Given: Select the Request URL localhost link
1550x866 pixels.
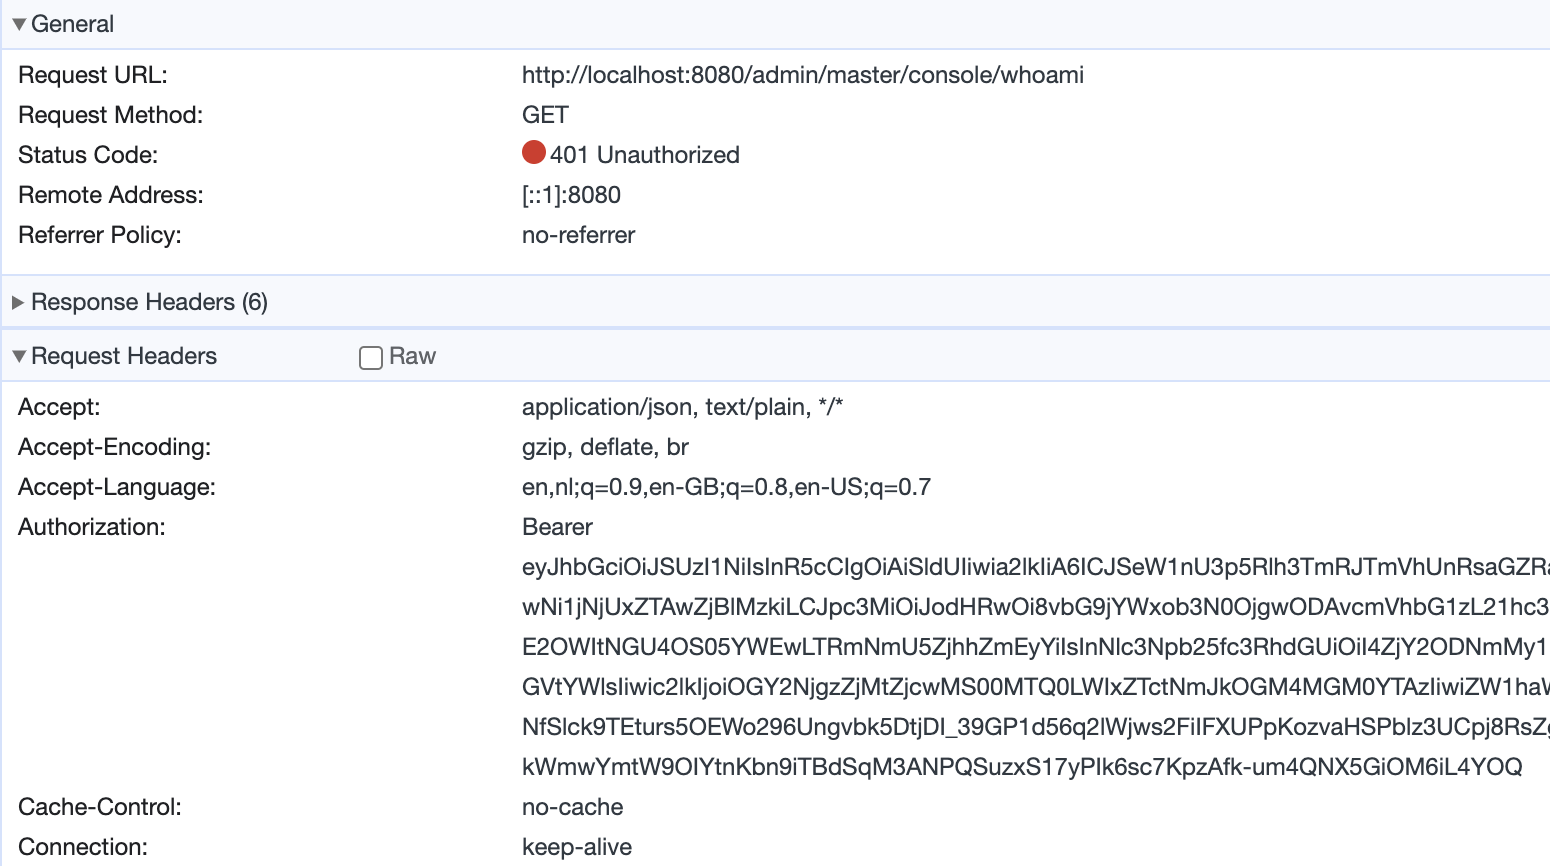Looking at the screenshot, I should [x=802, y=74].
